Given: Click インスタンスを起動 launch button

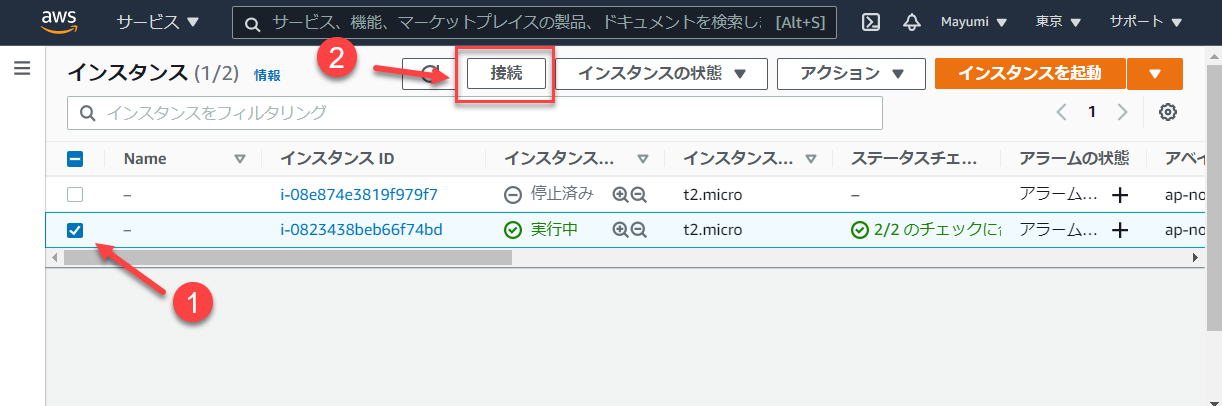Looking at the screenshot, I should [1030, 73].
